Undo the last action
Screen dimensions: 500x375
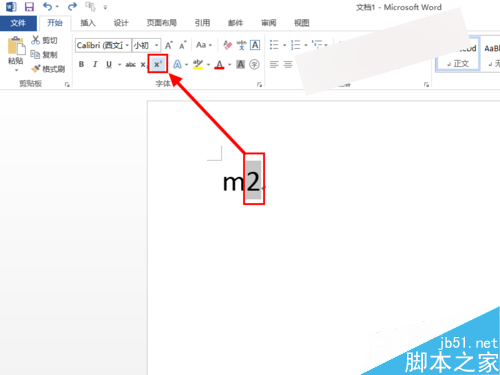(x=47, y=6)
